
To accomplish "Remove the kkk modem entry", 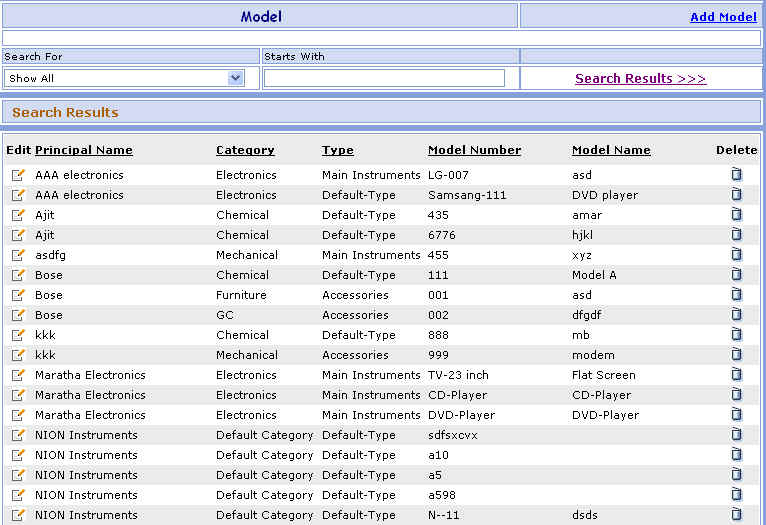I will tap(736, 355).
